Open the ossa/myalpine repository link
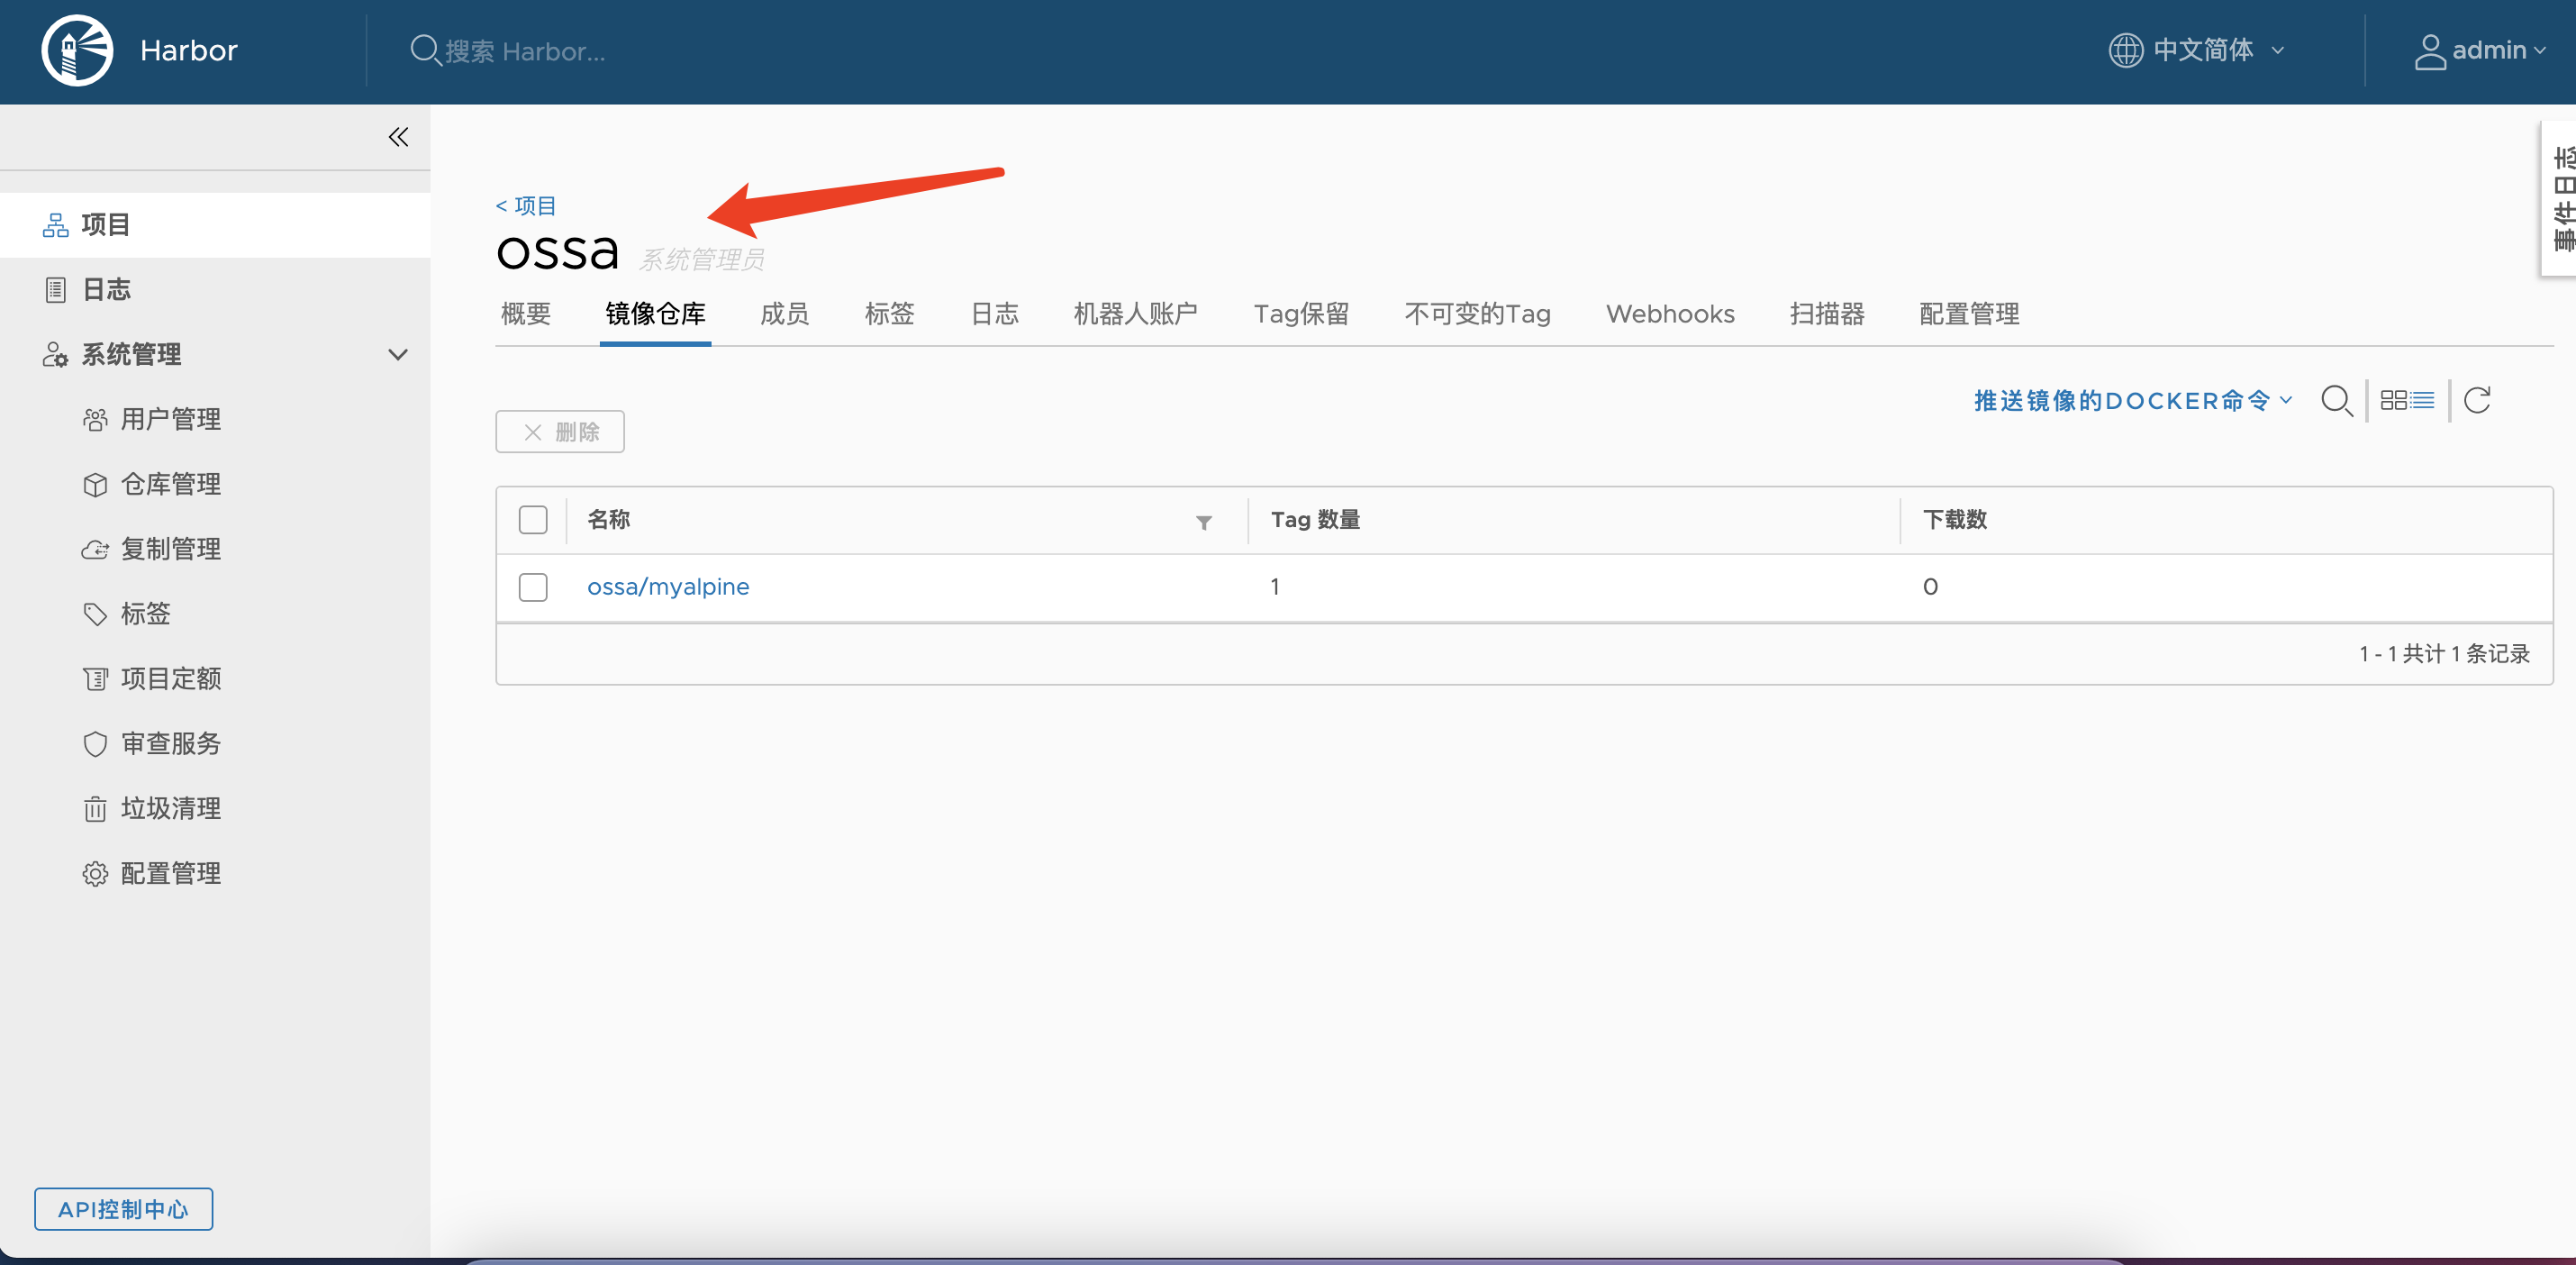This screenshot has width=2576, height=1265. 668,587
